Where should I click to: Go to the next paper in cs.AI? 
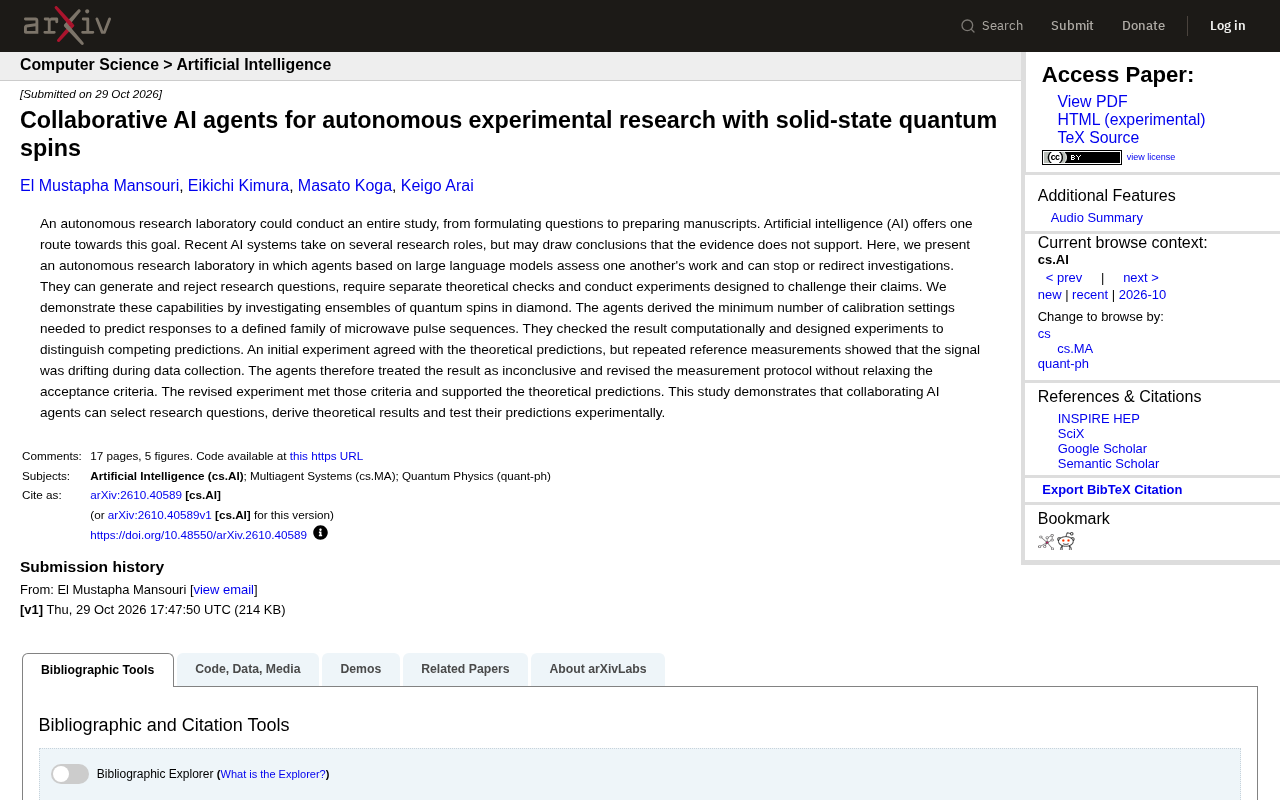pos(1141,278)
